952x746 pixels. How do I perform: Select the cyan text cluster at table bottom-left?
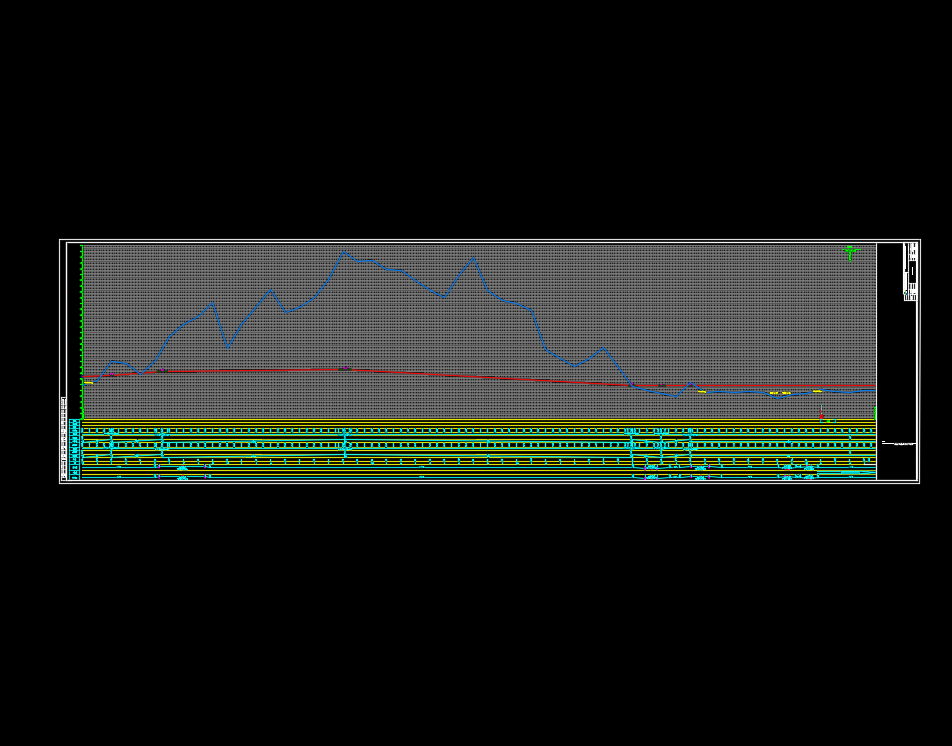point(182,478)
